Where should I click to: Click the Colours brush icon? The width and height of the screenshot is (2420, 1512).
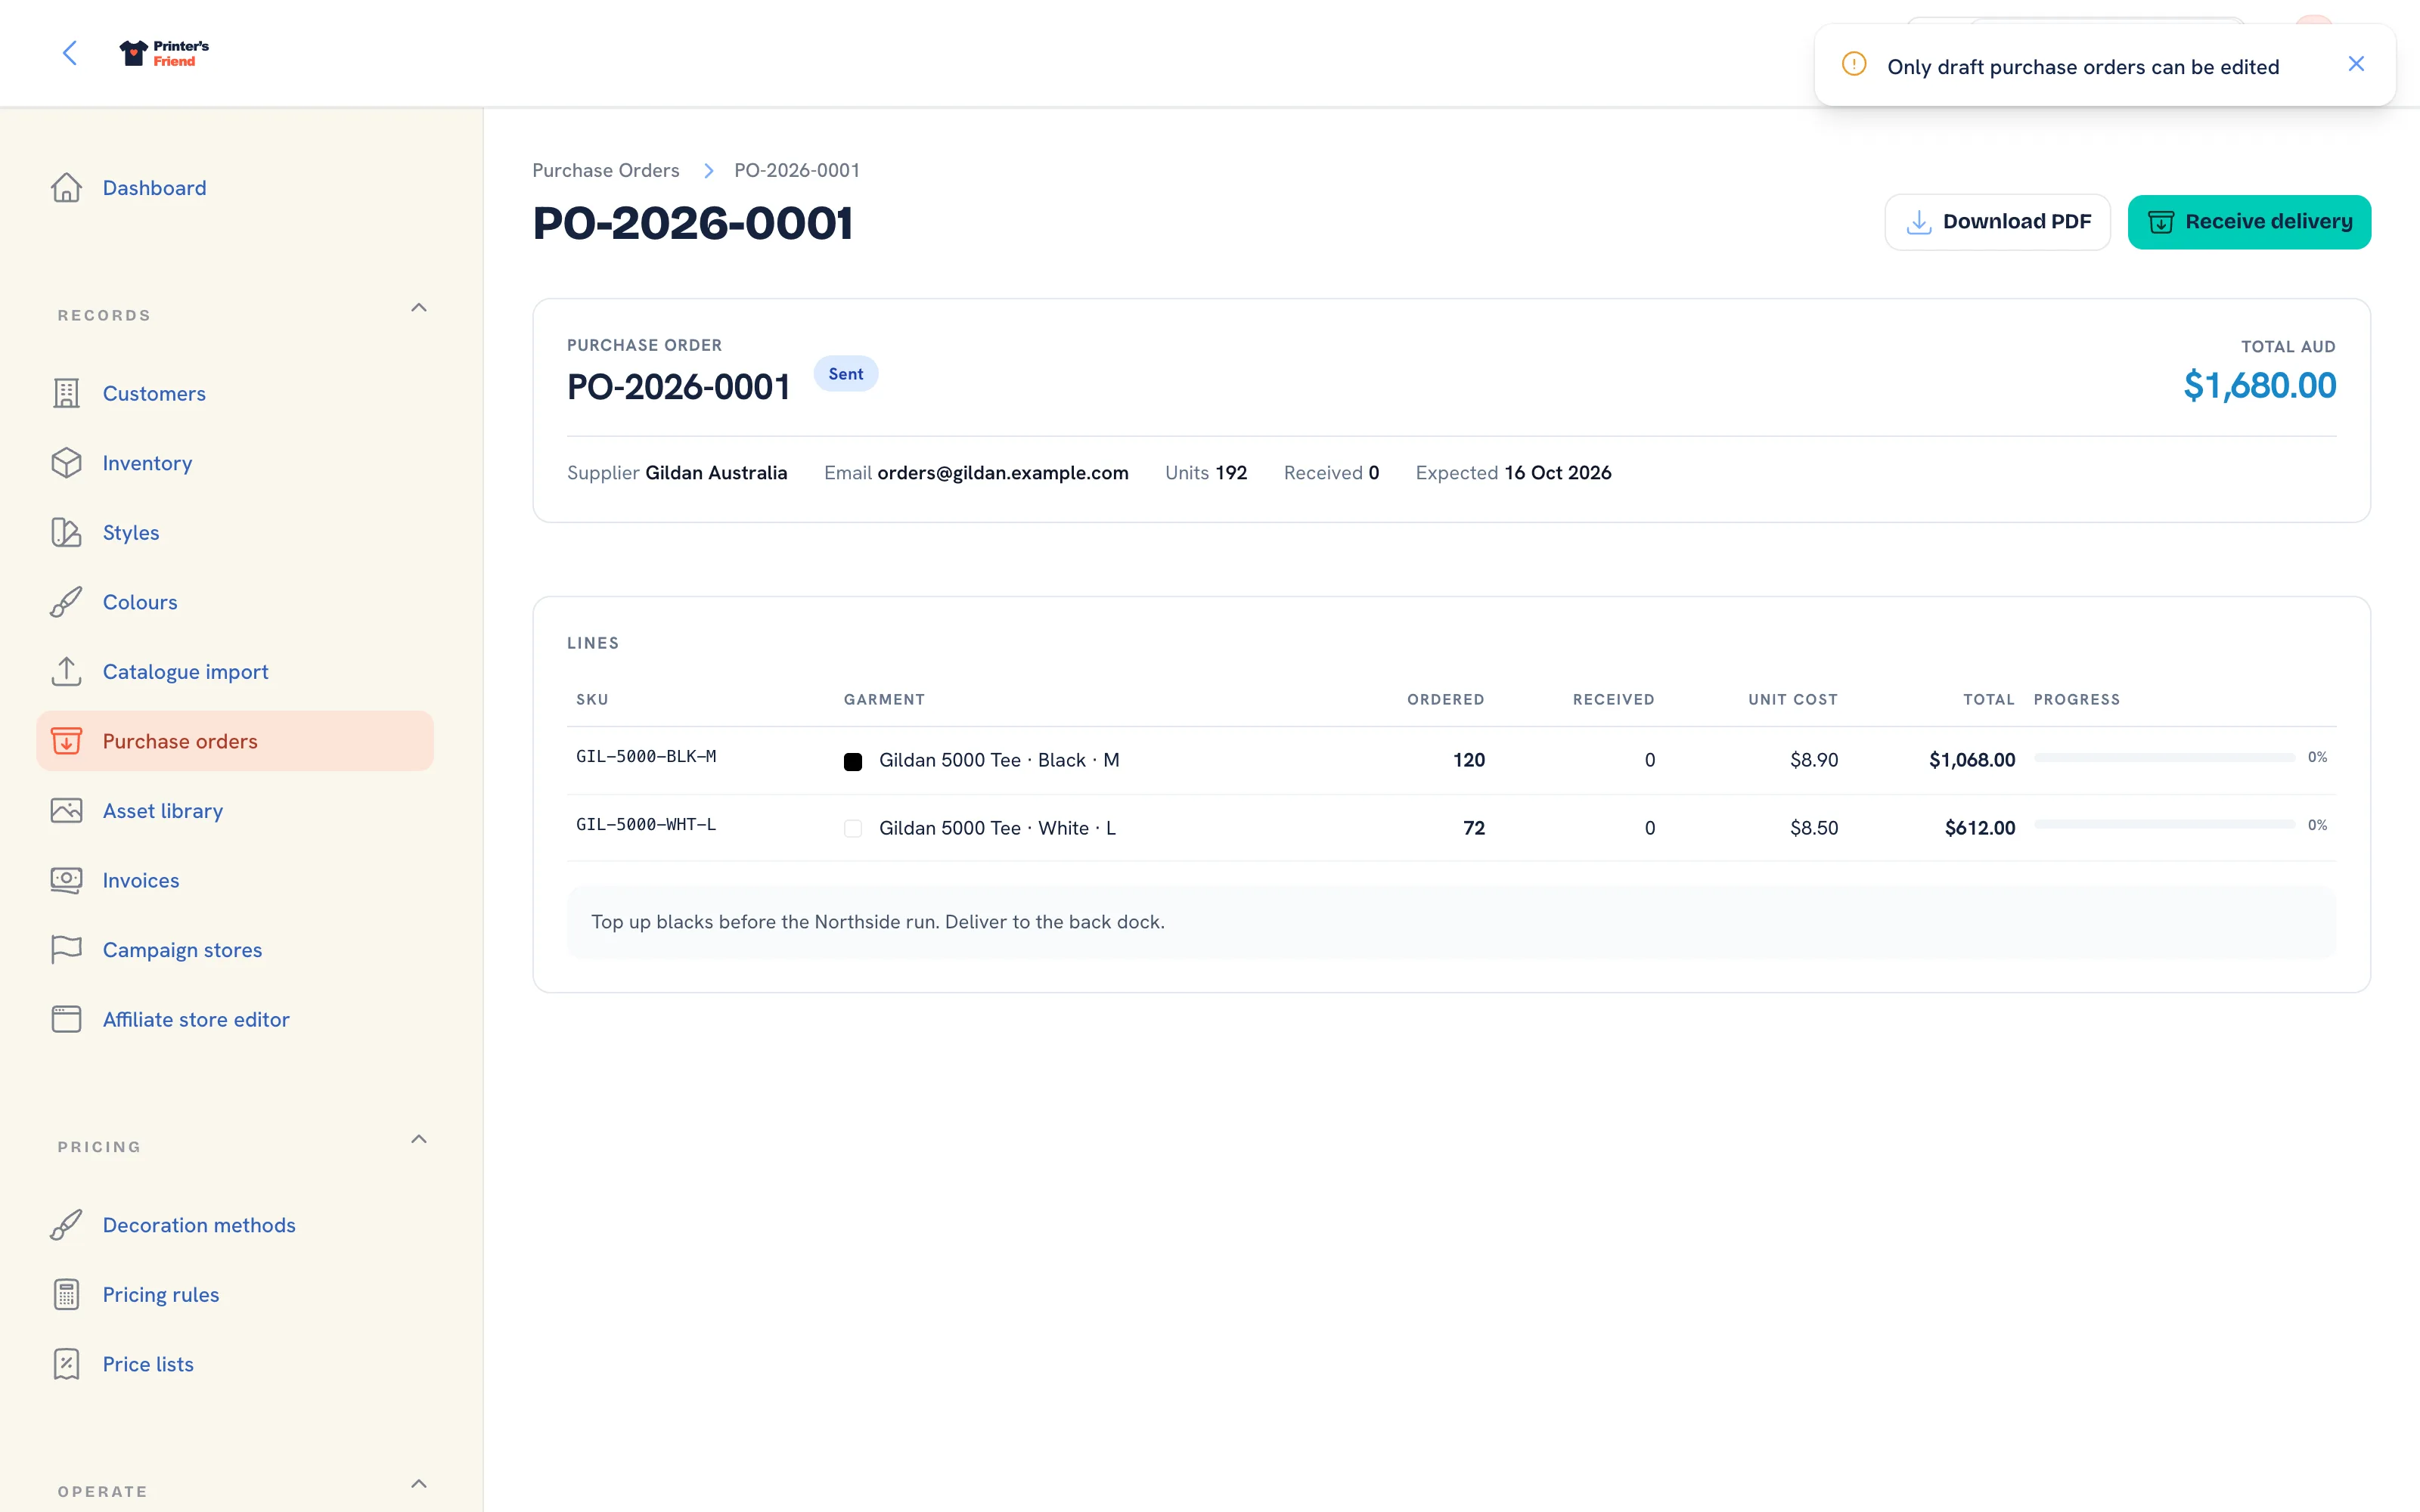66,602
